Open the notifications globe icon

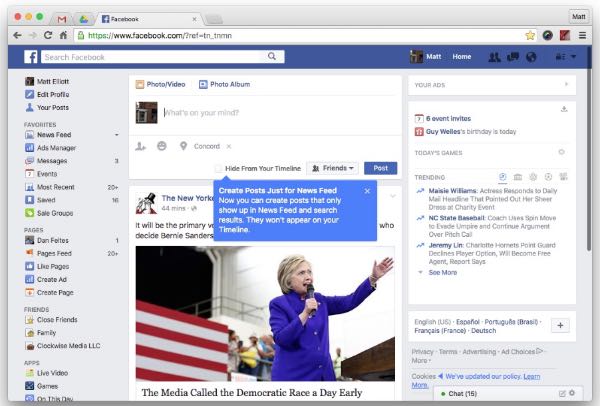(531, 57)
